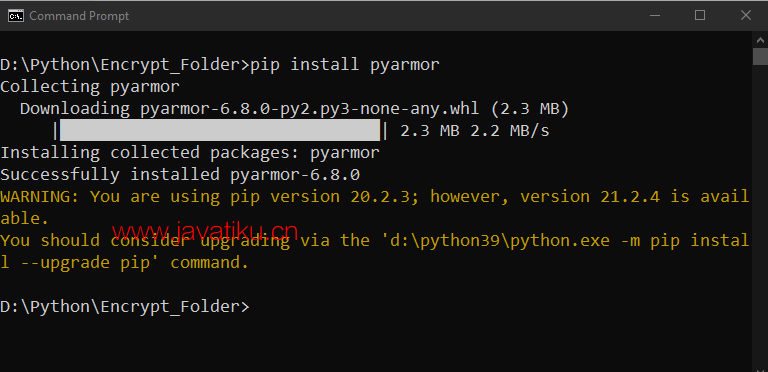
Task: Click the '2.2 MB/s' download speed text
Action: (510, 131)
